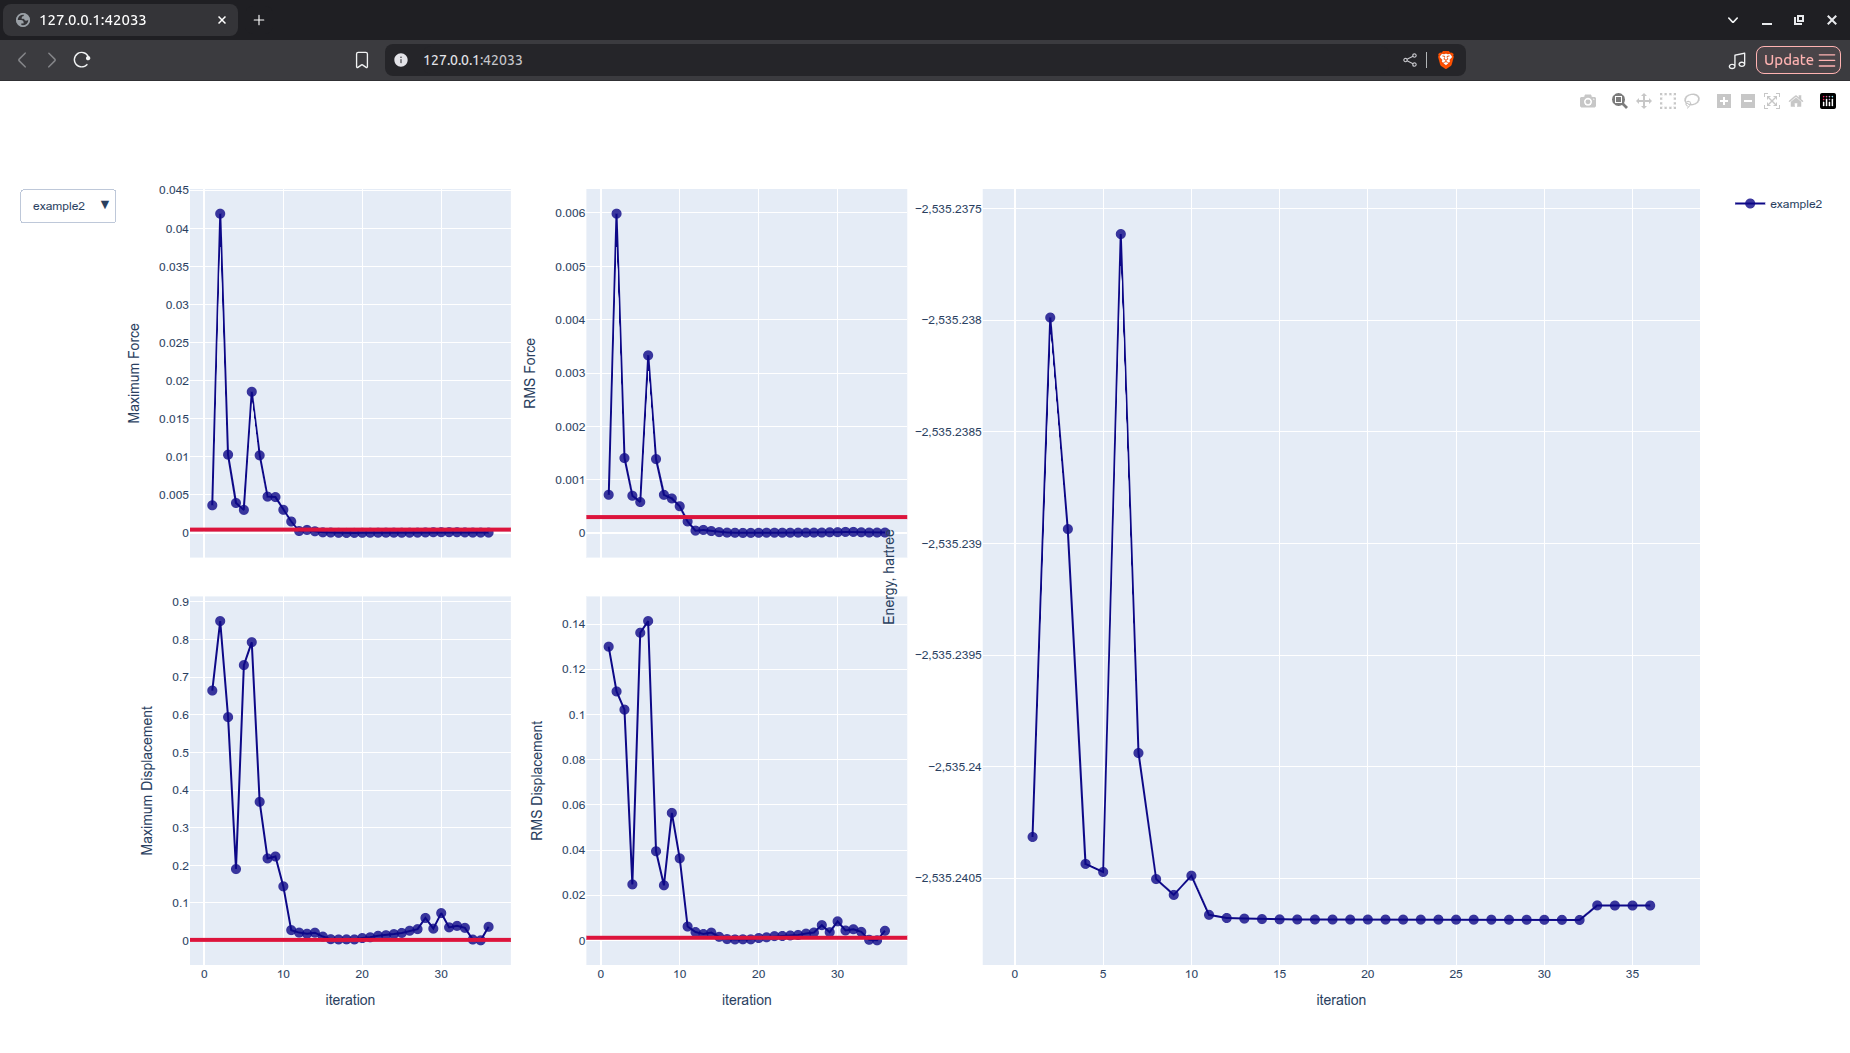Select the Zoom tool in modebar
Screen dimensions: 1850x1053
1619,101
